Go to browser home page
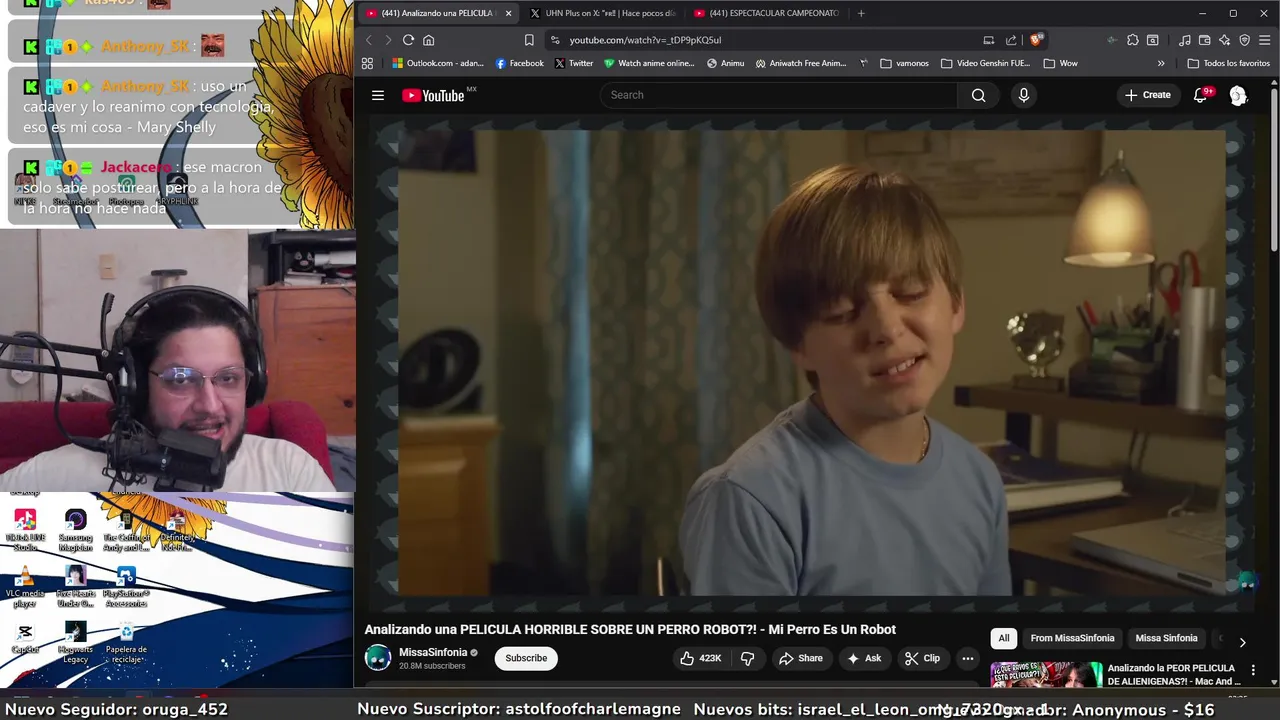Image resolution: width=1280 pixels, height=720 pixels. (x=428, y=40)
